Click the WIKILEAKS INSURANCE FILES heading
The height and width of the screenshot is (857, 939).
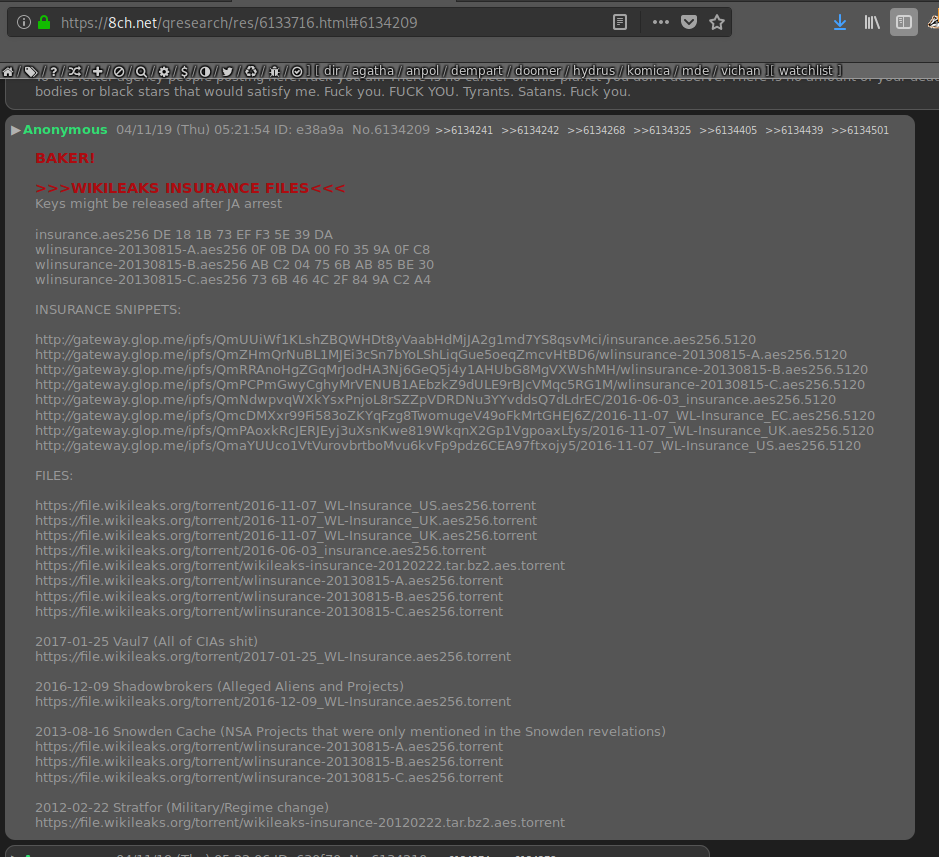click(190, 188)
